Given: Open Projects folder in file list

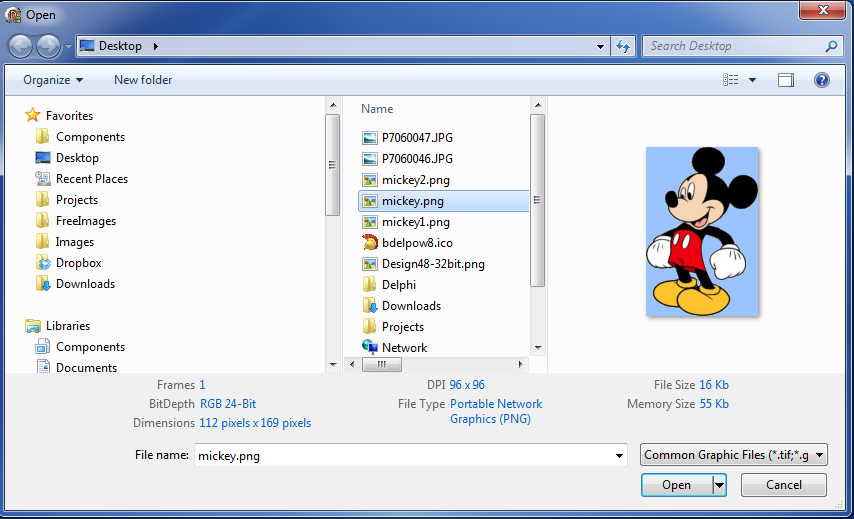Looking at the screenshot, I should [393, 327].
